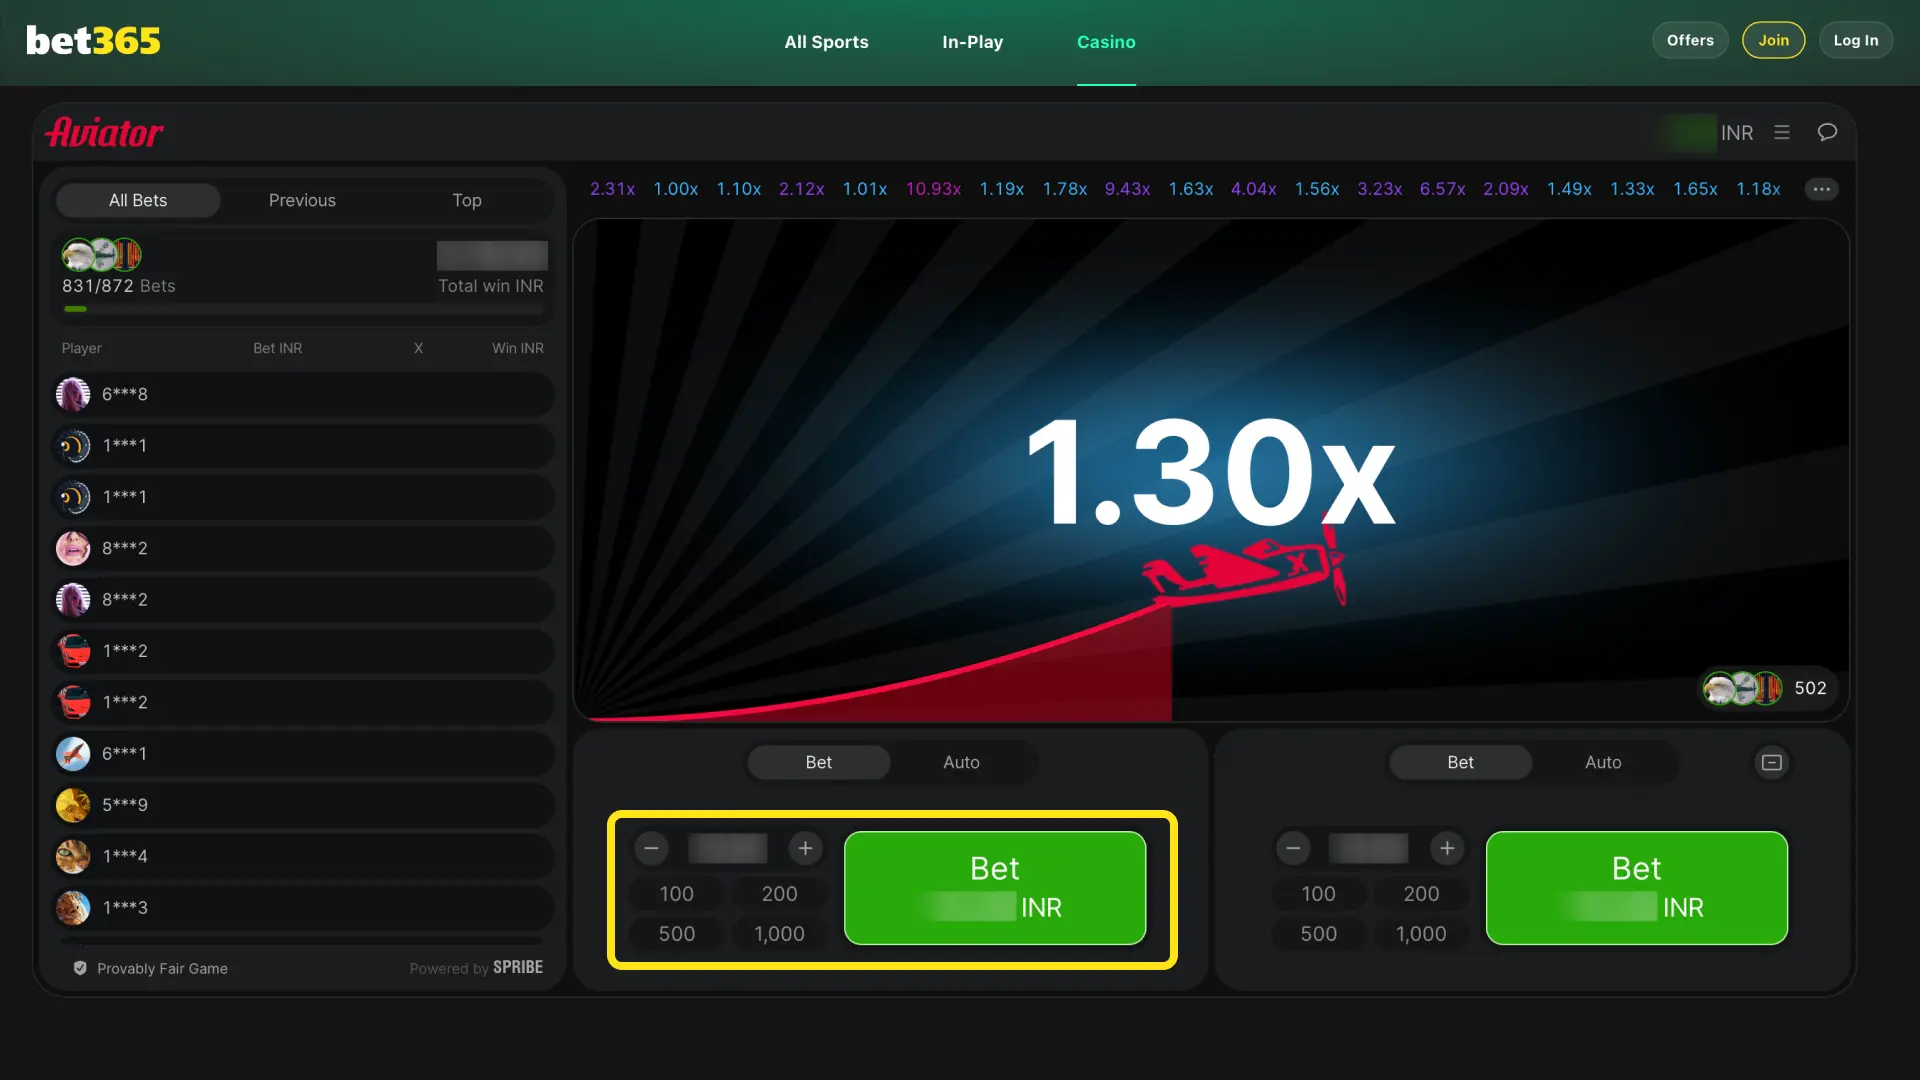The width and height of the screenshot is (1920, 1080).
Task: Decrease right bet amount with minus
Action: [1293, 848]
